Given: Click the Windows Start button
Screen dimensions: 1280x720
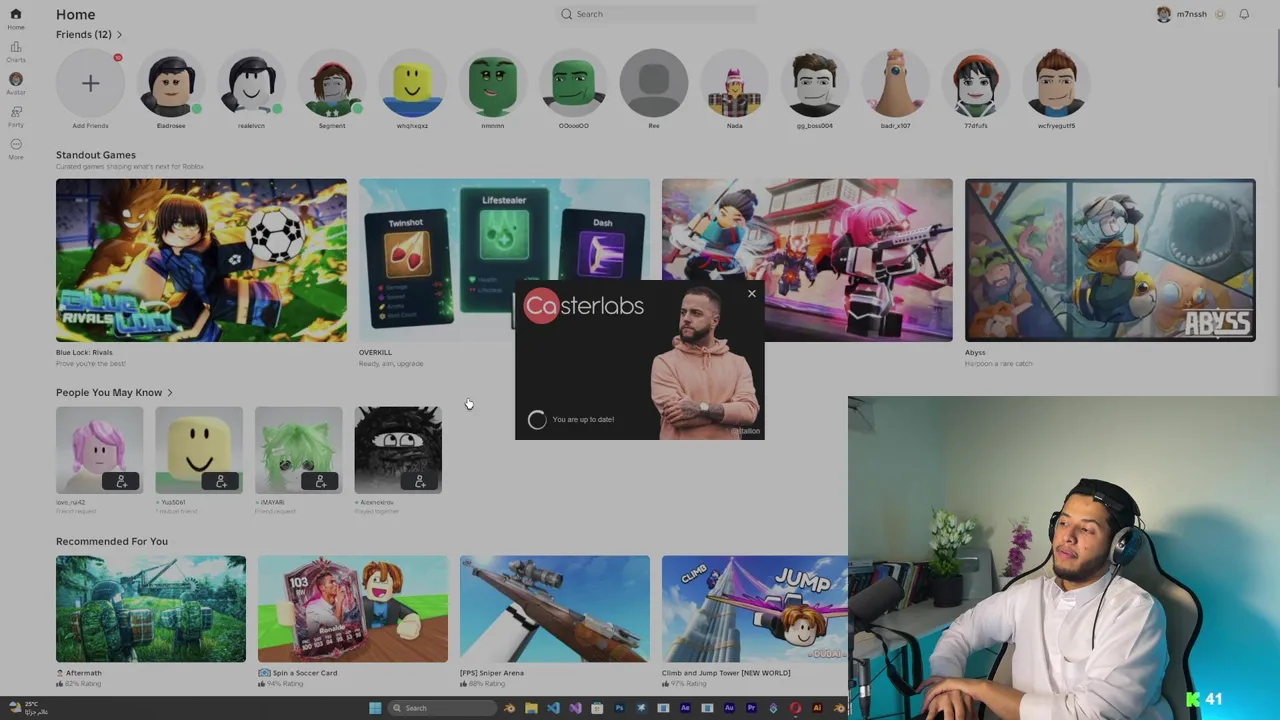Looking at the screenshot, I should [x=375, y=708].
